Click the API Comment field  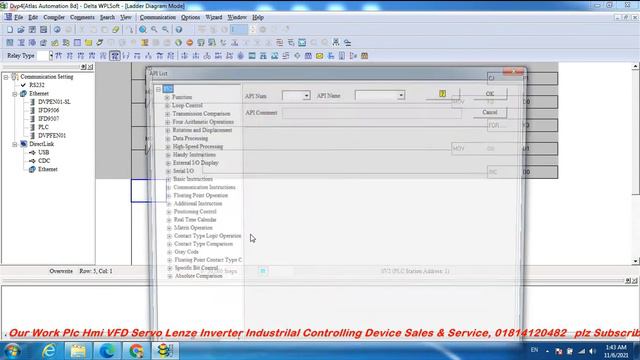pos(371,113)
